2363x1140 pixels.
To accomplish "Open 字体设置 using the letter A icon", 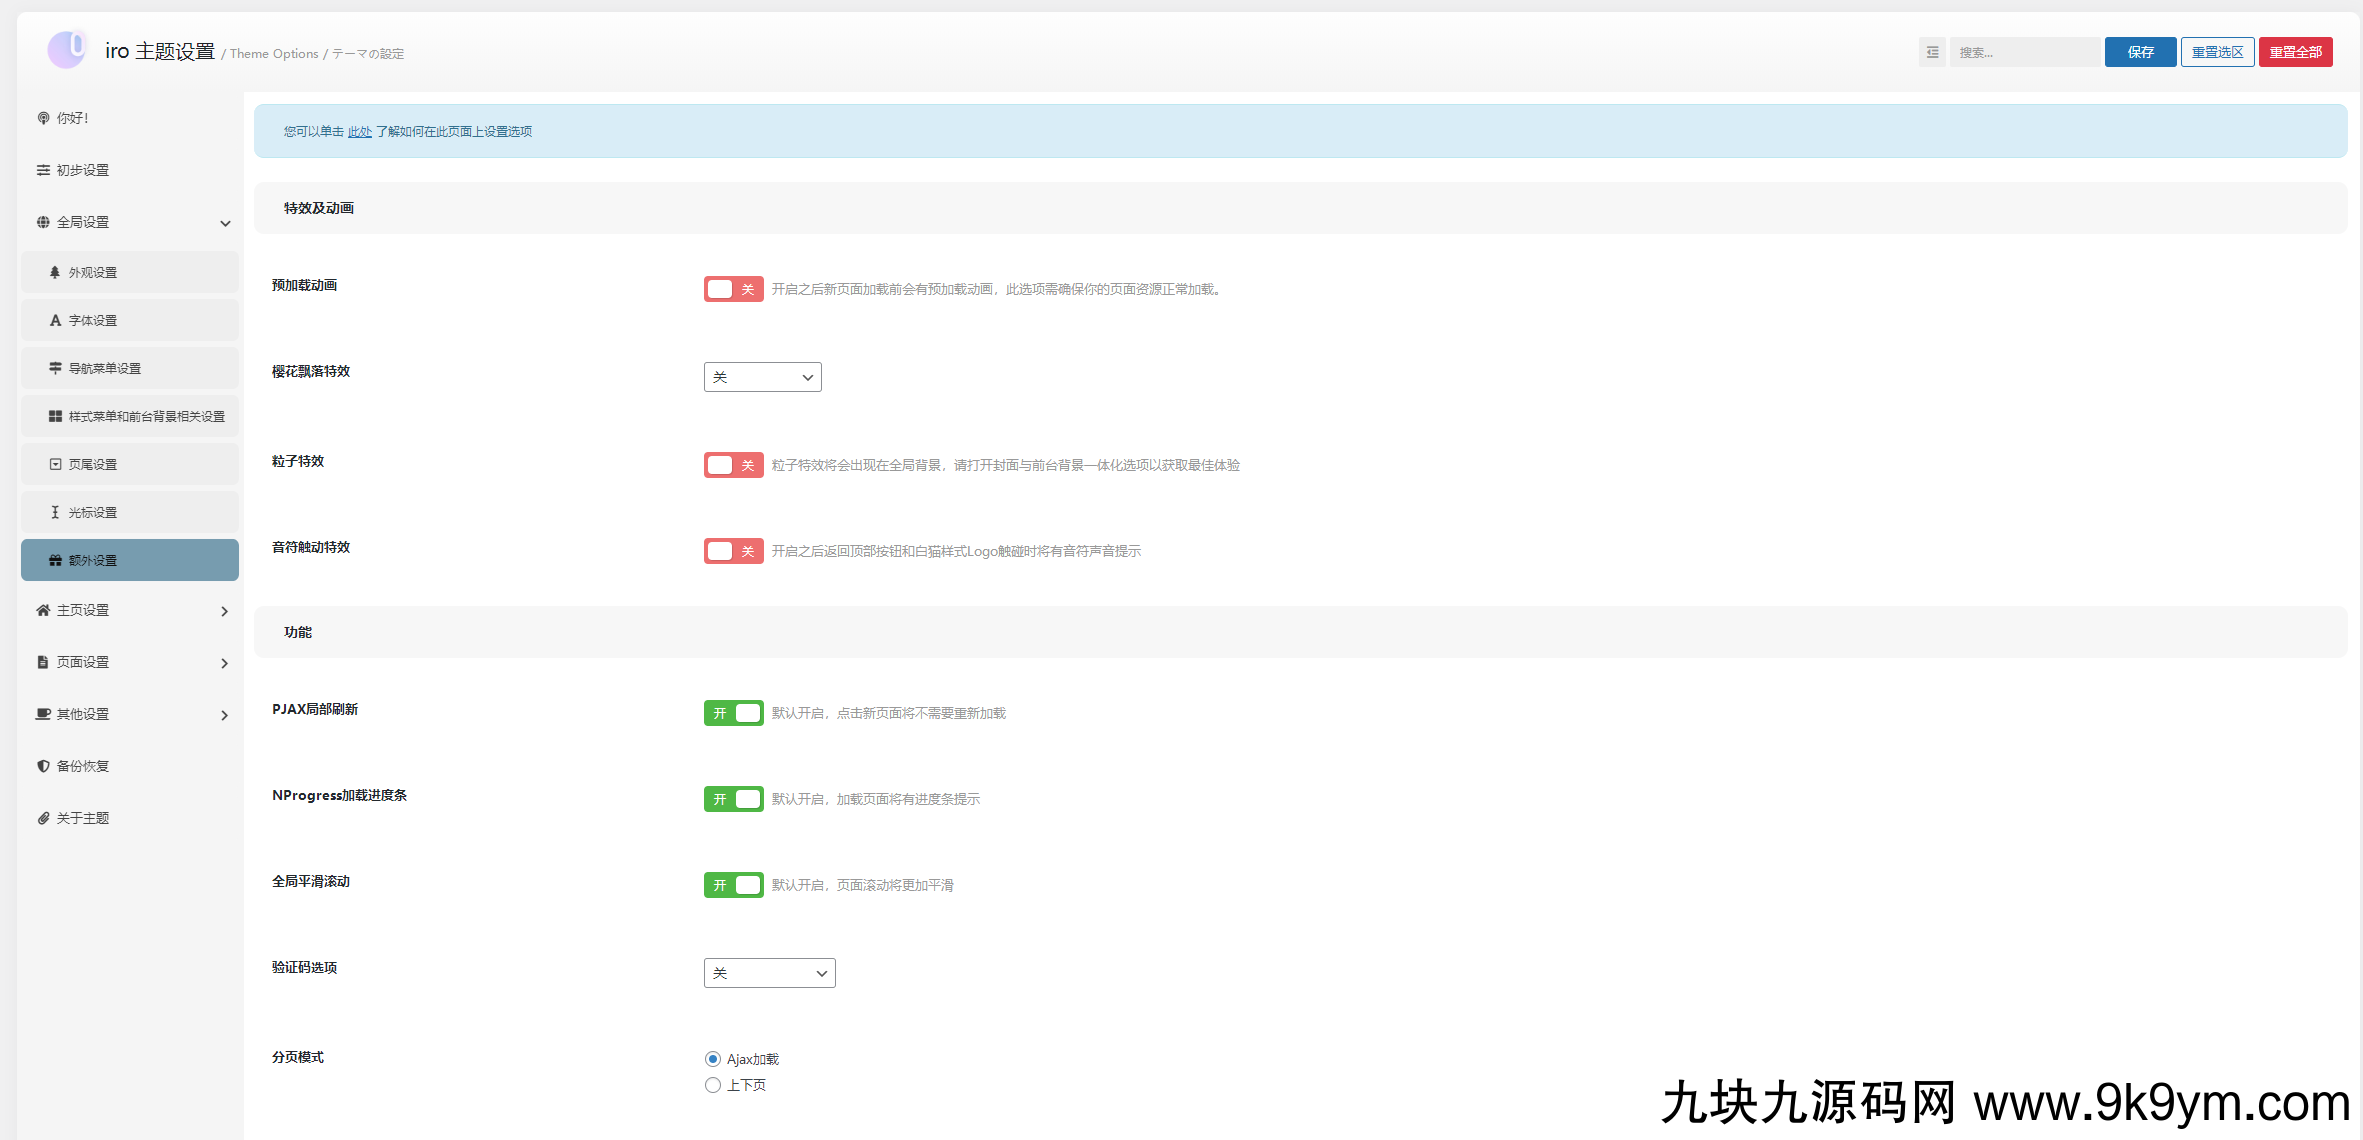I will pyautogui.click(x=55, y=320).
